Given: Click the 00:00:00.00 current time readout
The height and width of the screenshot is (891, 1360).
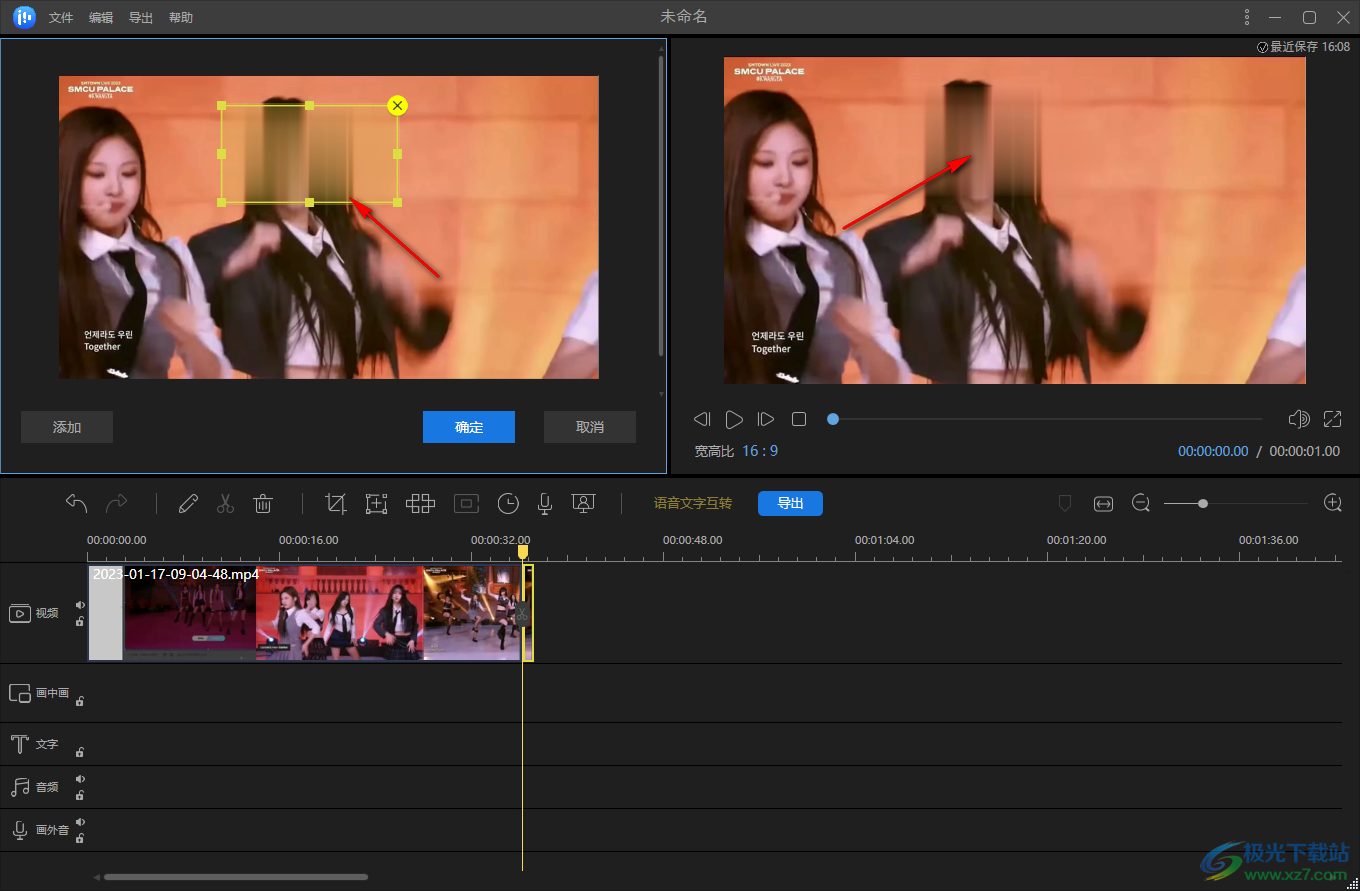Looking at the screenshot, I should (x=1213, y=451).
